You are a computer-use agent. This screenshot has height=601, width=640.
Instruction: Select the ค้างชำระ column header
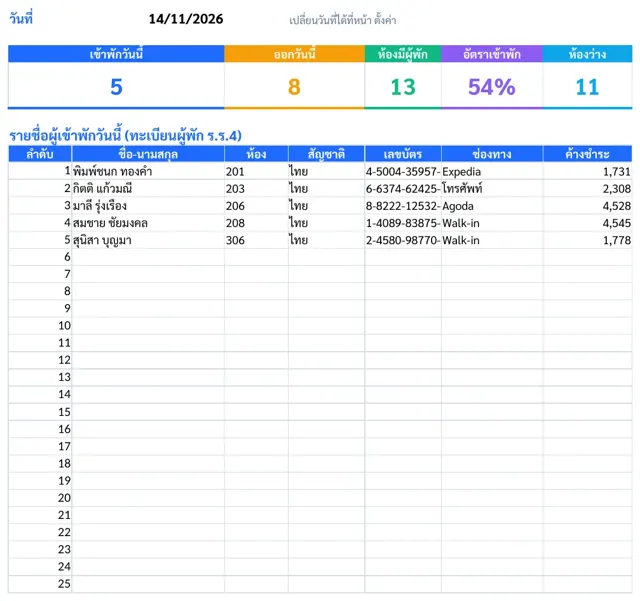point(587,154)
